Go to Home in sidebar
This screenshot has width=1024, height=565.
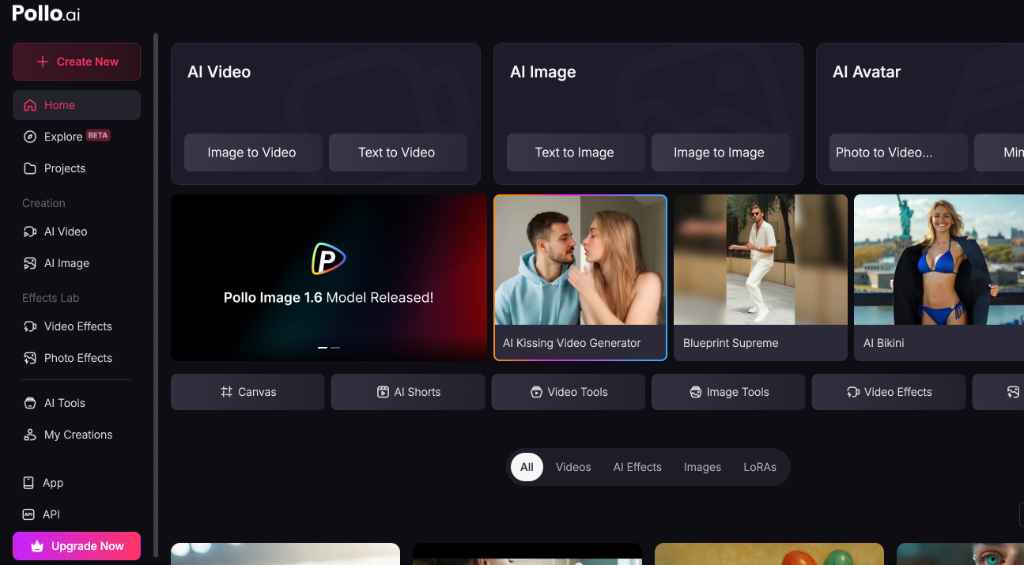[76, 105]
